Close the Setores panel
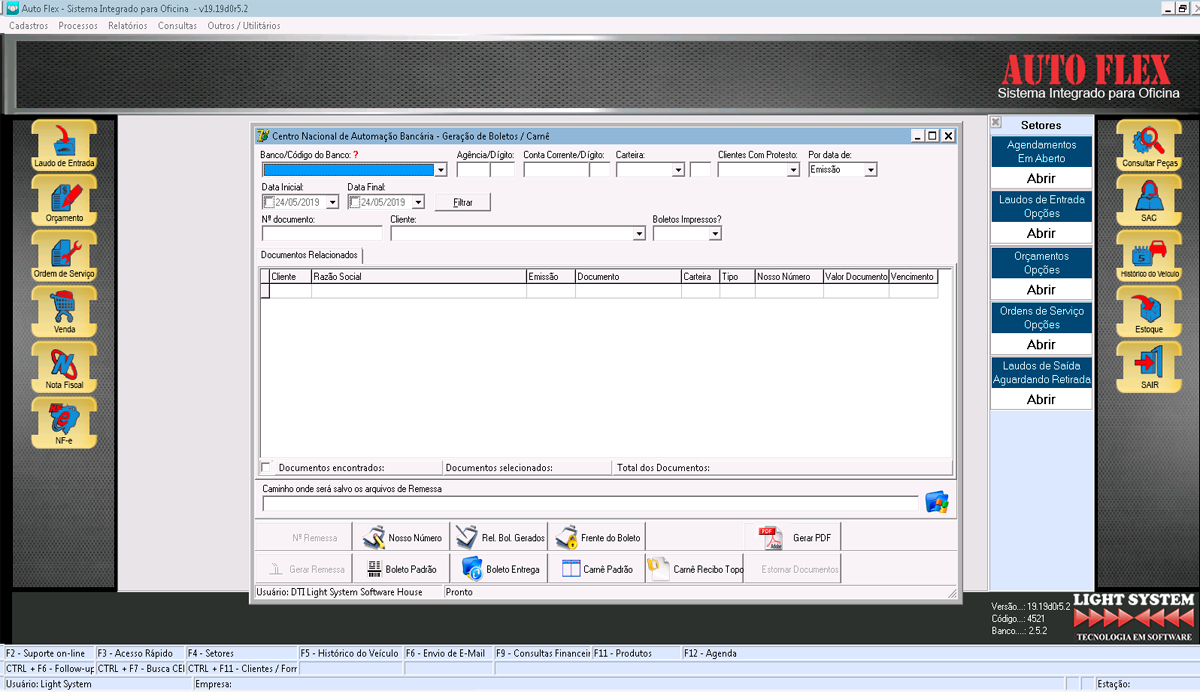 tap(996, 123)
